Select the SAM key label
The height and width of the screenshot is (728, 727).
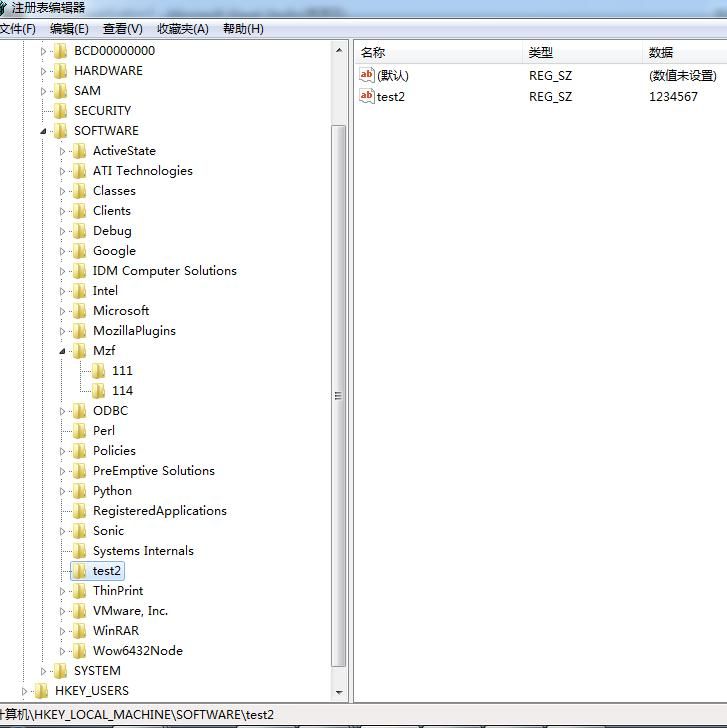click(x=87, y=91)
